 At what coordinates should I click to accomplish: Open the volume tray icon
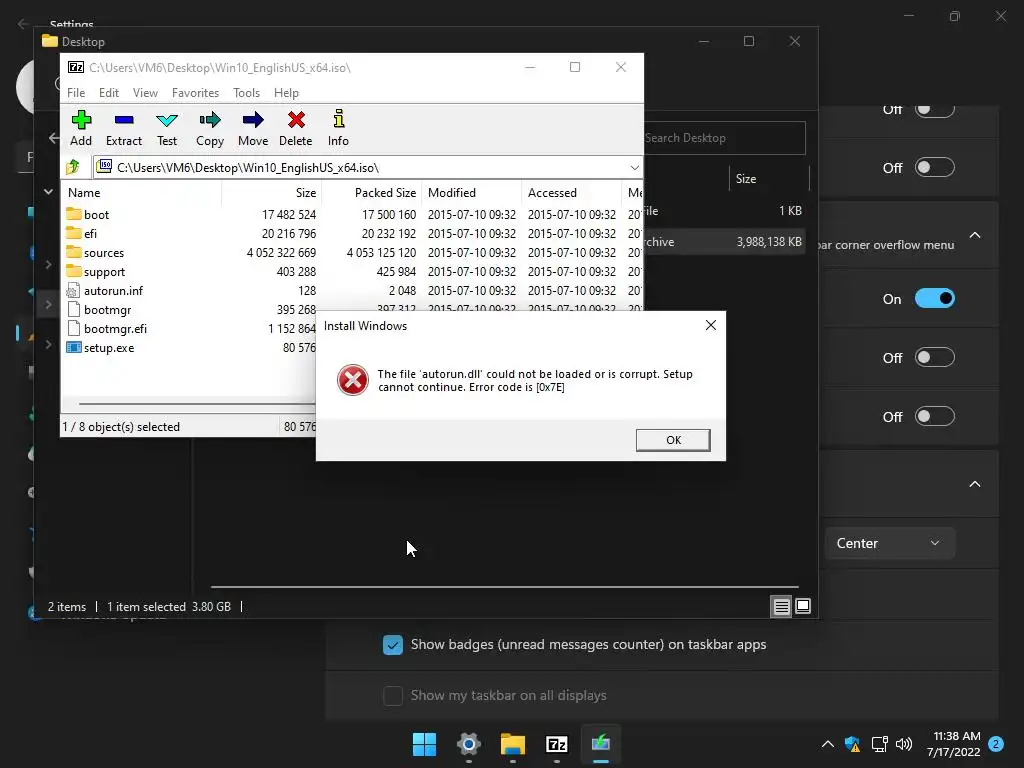(904, 744)
